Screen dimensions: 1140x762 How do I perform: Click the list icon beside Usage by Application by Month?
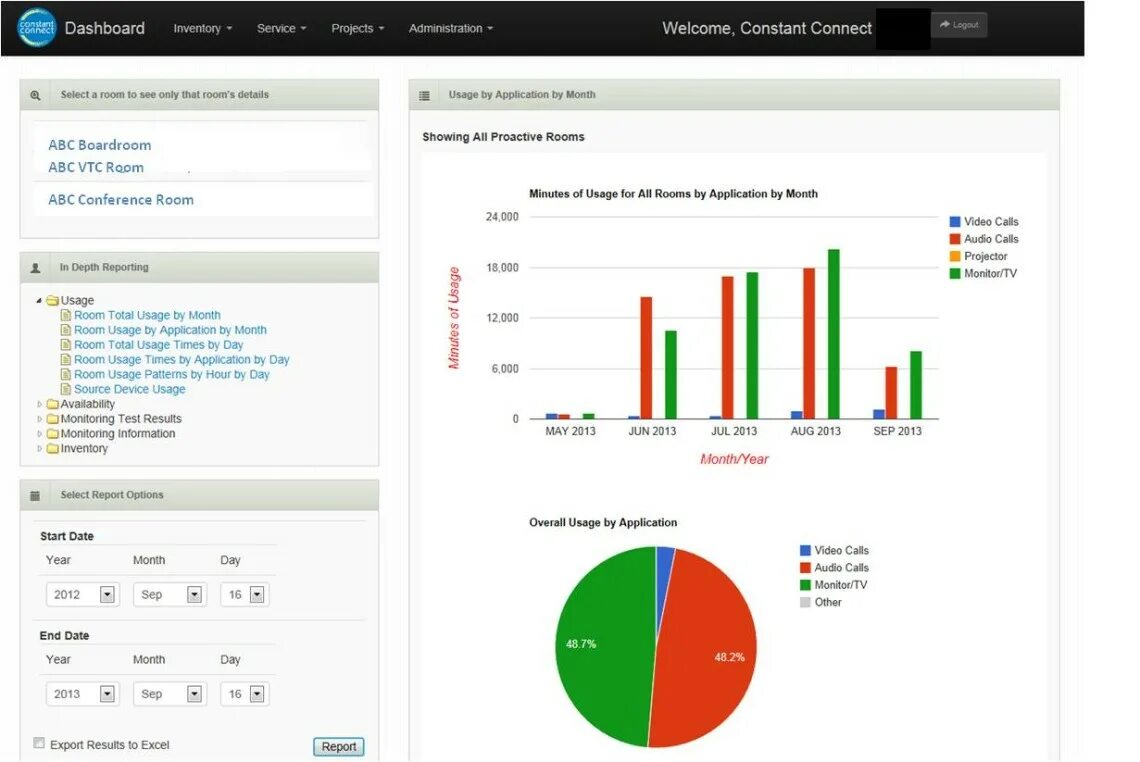425,95
